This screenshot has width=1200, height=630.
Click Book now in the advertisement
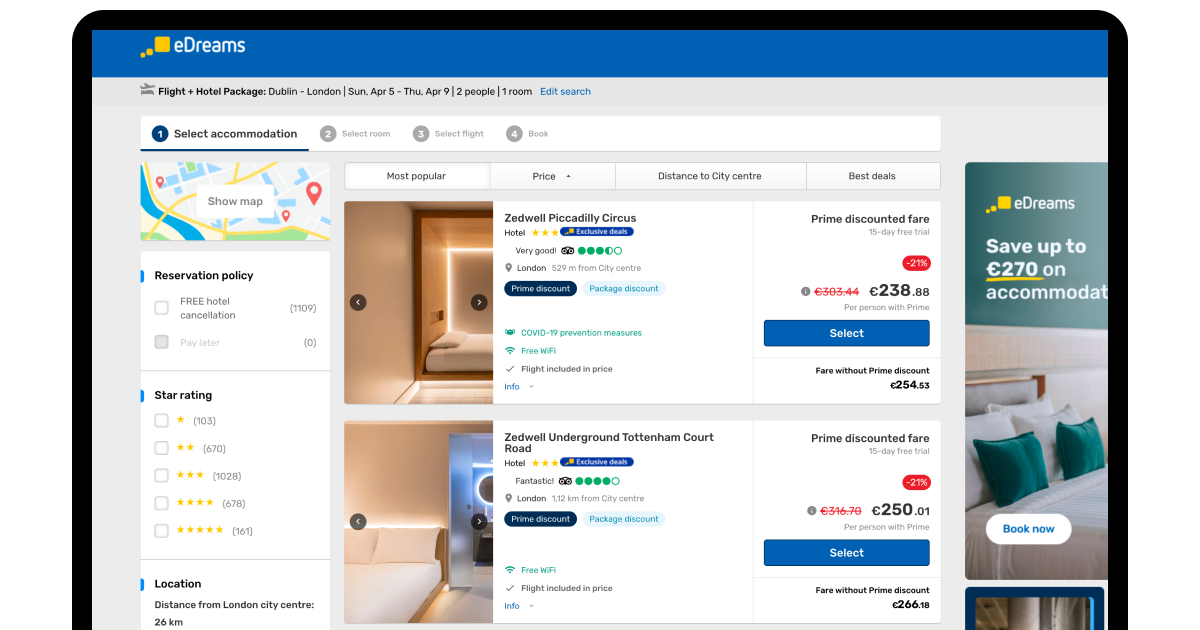point(1028,529)
